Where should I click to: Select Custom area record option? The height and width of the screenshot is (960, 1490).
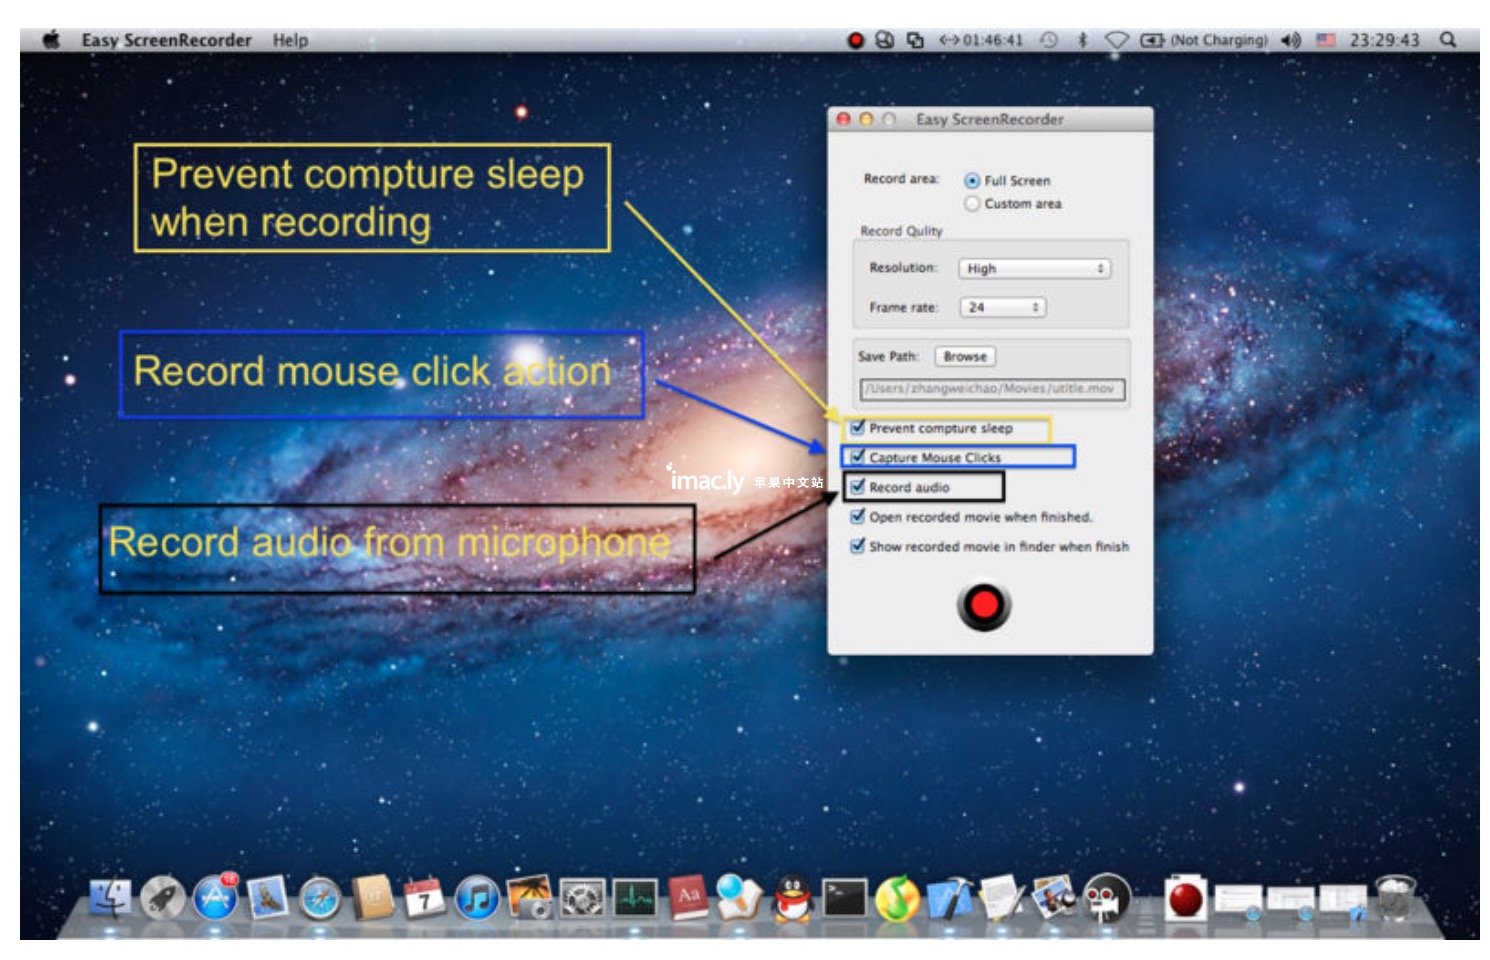[x=971, y=204]
